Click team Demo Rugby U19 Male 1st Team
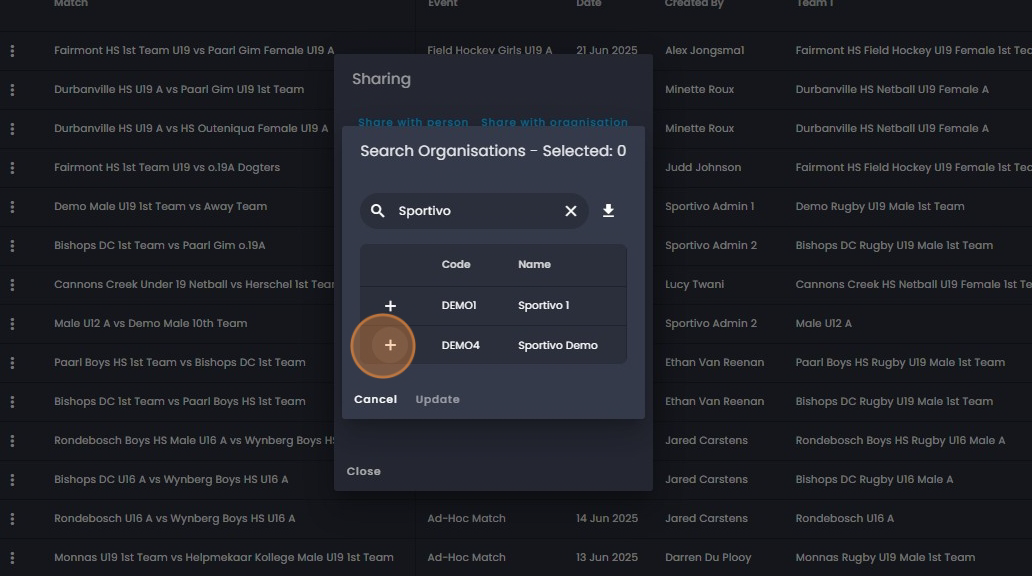The width and height of the screenshot is (1032, 576). coord(880,207)
